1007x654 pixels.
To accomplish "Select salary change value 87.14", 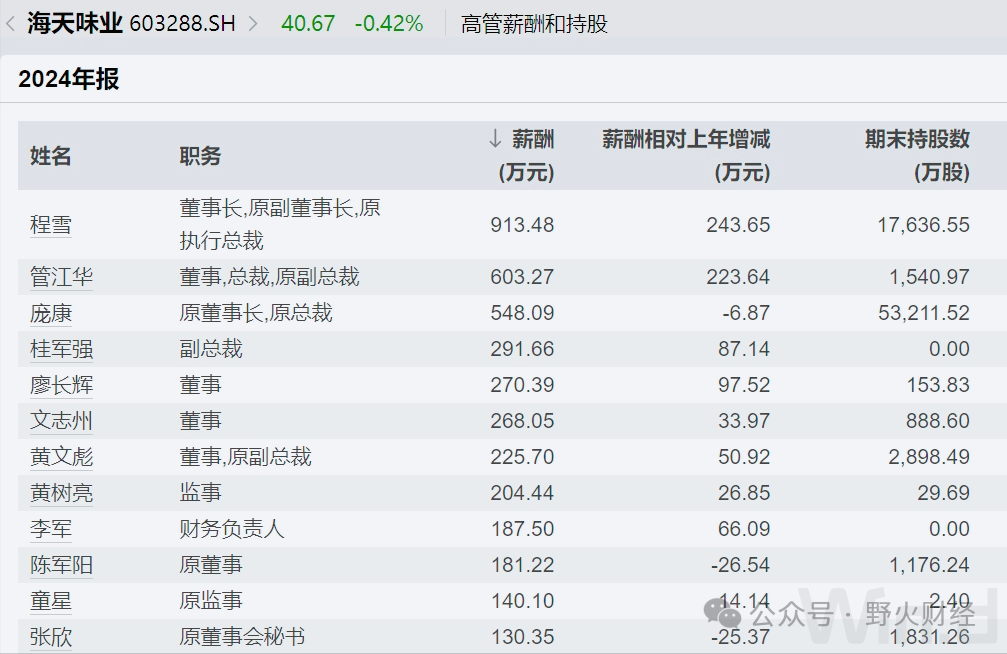I will click(744, 349).
